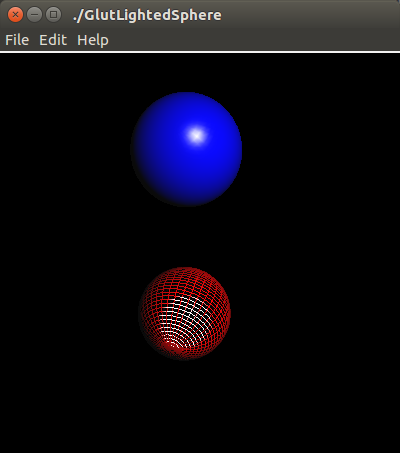Click the wireframe sphere's converging pole point
This screenshot has height=453, width=400.
click(x=170, y=345)
